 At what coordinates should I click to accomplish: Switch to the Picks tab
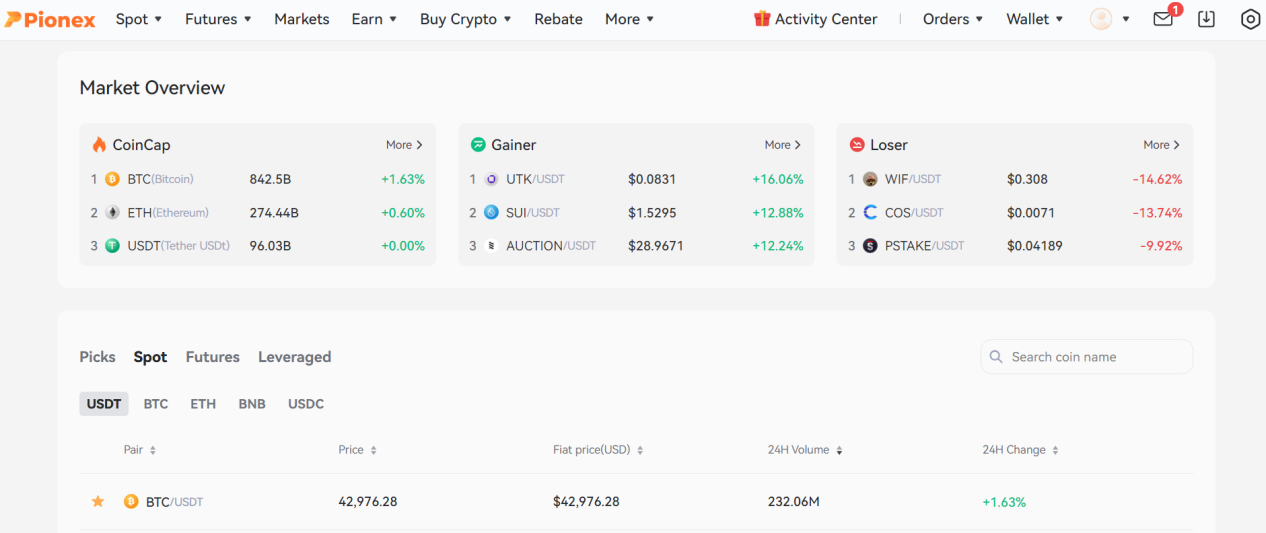point(97,357)
